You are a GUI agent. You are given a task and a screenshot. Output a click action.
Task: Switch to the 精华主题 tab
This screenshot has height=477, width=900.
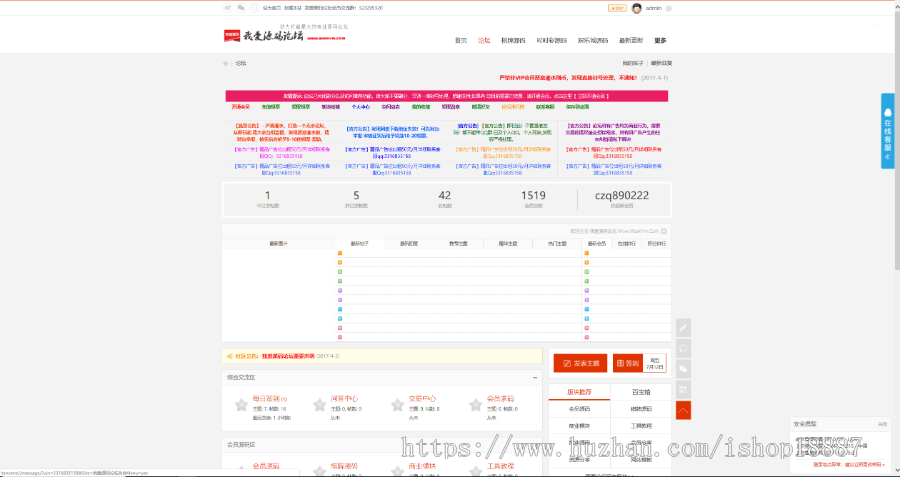pos(507,243)
